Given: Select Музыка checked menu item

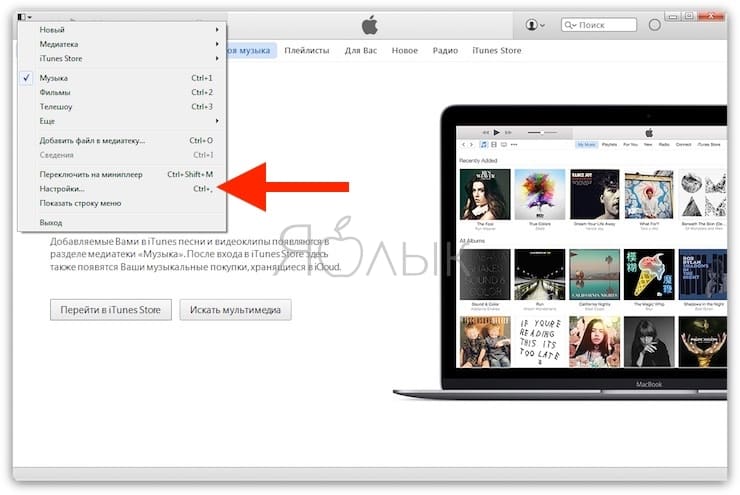Looking at the screenshot, I should pyautogui.click(x=122, y=78).
